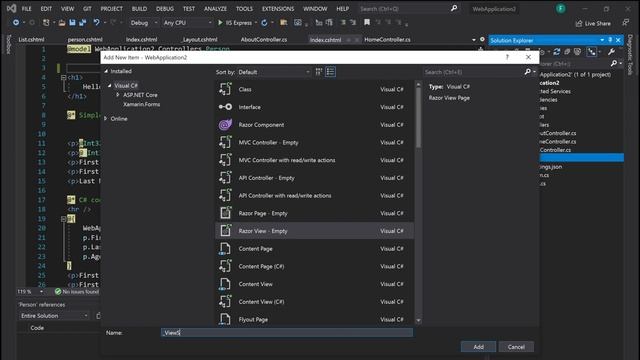Viewport: 640px width, 360px height.
Task: Start debugging with IIS Express button
Action: point(235,23)
